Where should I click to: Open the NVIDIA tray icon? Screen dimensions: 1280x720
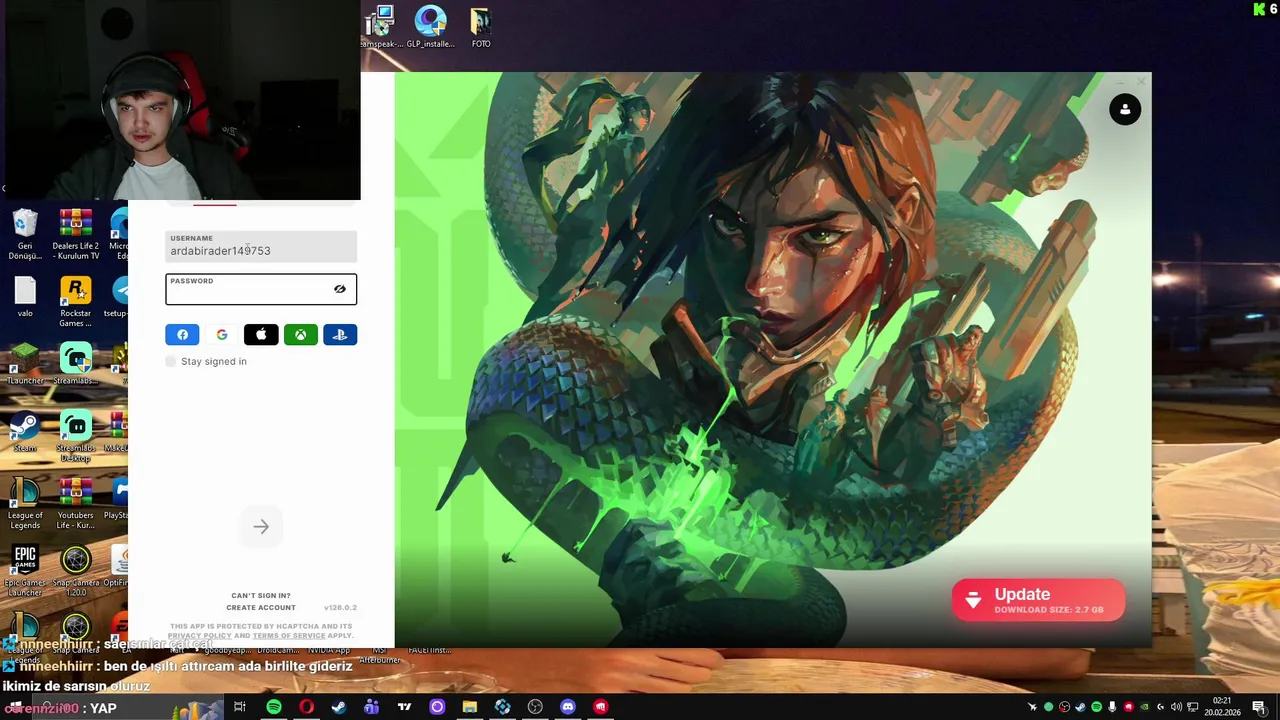[1144, 707]
